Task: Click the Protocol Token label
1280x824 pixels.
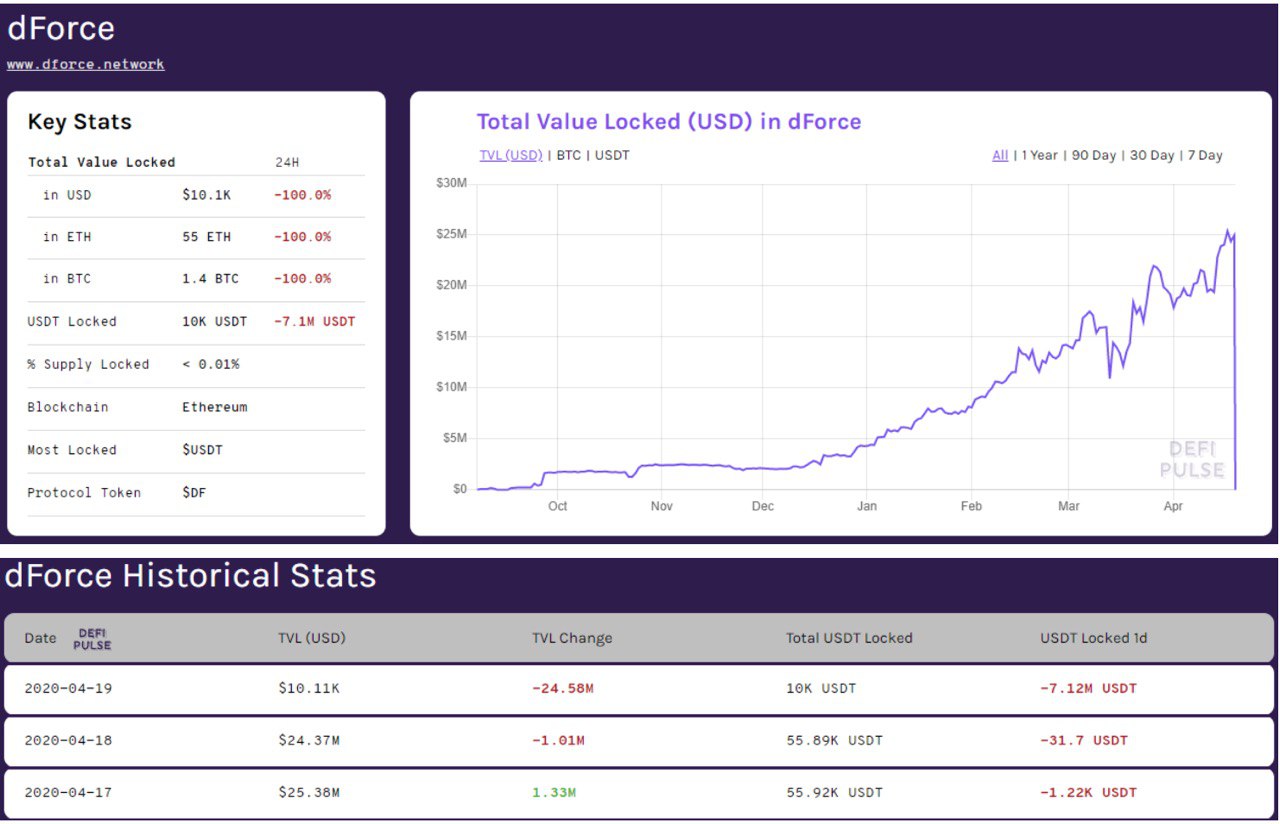Action: point(84,492)
